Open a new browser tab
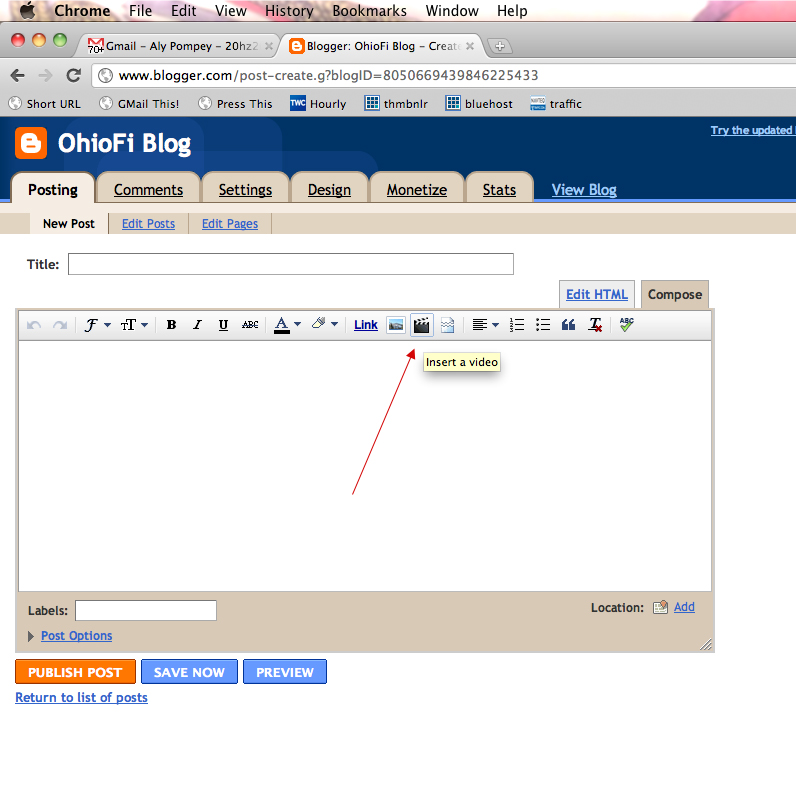Screen dimensions: 796x796 500,46
